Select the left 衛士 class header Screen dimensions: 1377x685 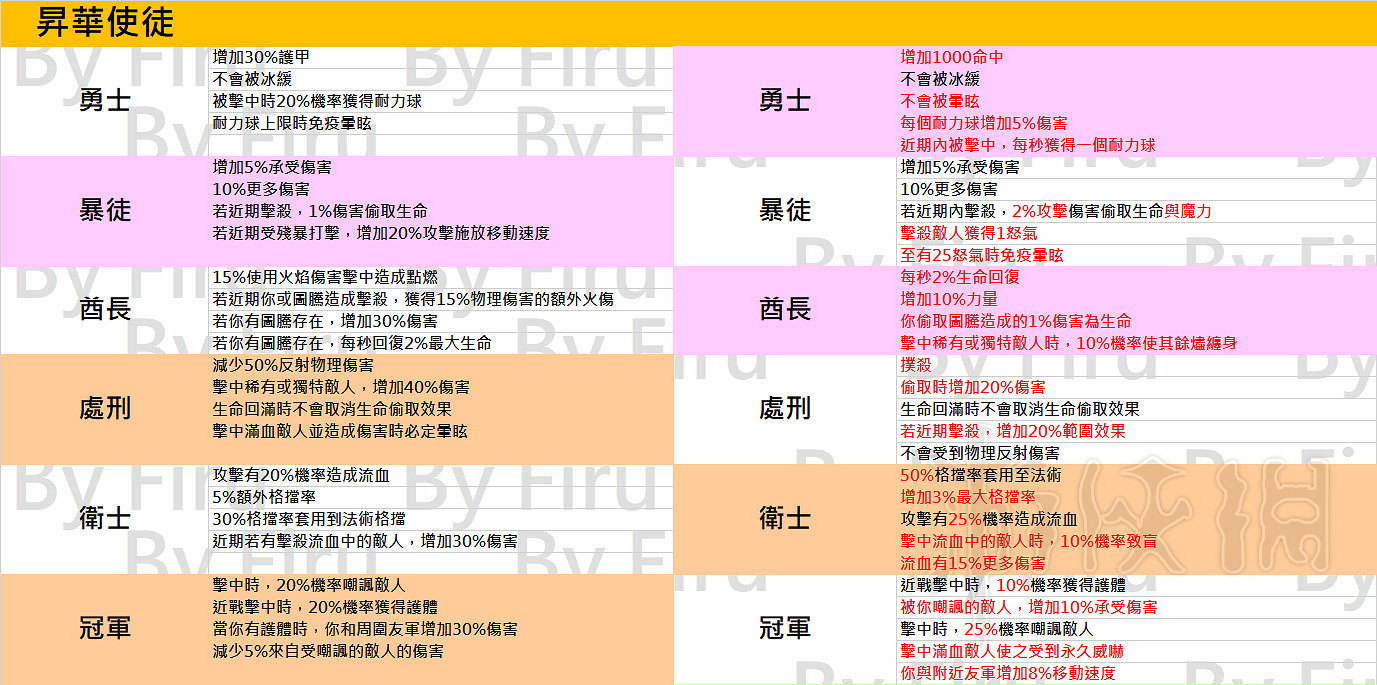click(106, 520)
